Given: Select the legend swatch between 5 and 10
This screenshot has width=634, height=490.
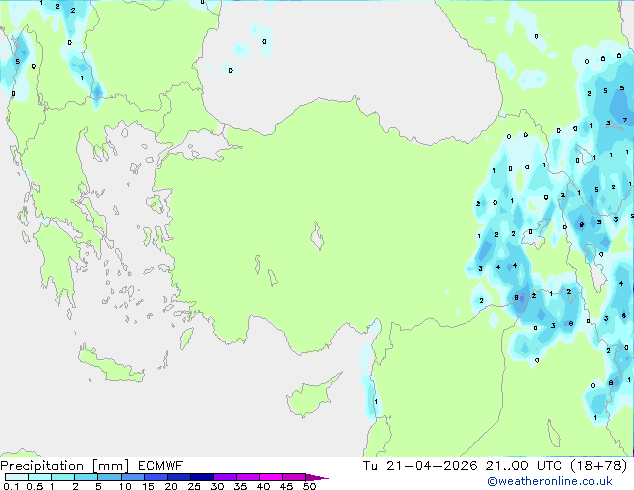Looking at the screenshot, I should click(109, 477).
